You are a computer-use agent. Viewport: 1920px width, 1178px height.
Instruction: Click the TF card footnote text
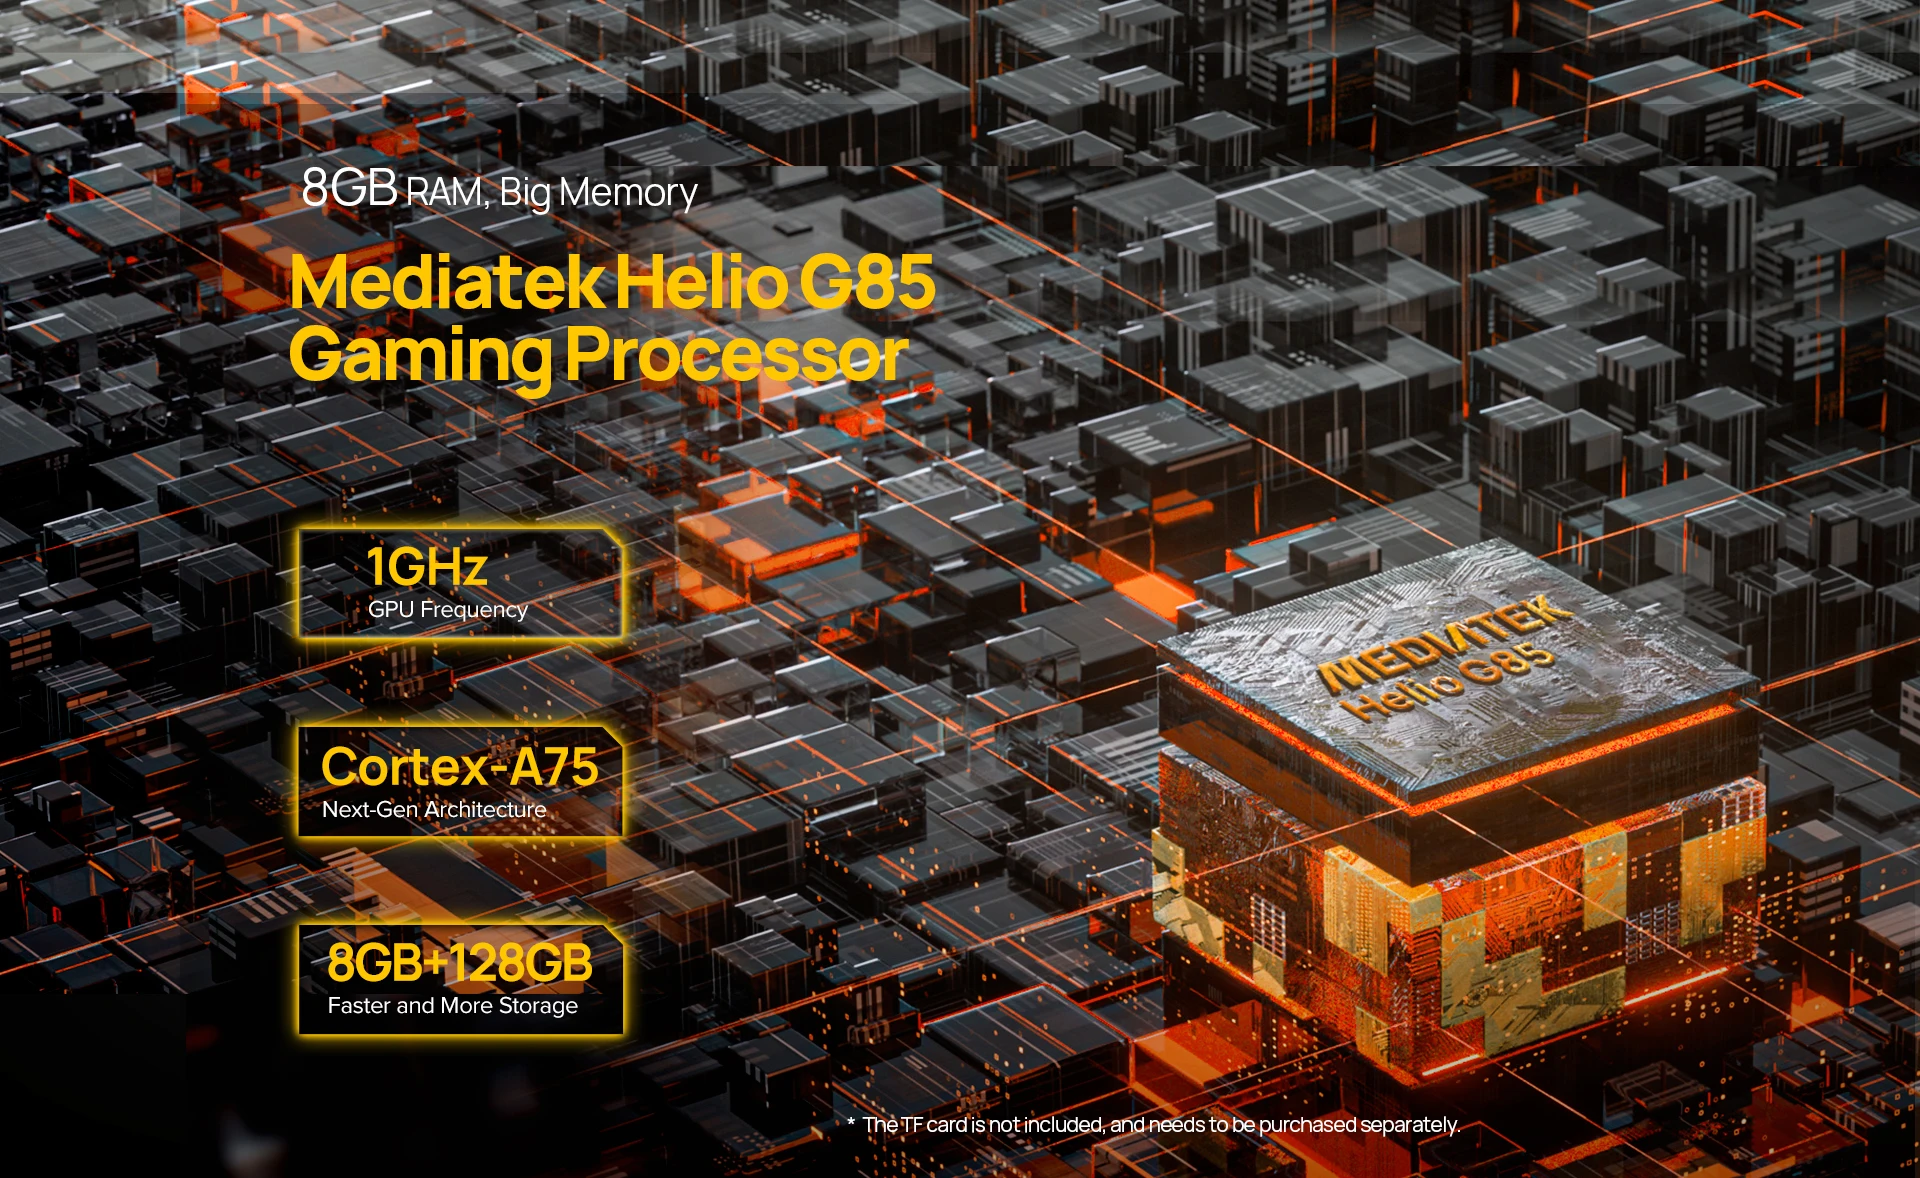click(x=1160, y=1125)
